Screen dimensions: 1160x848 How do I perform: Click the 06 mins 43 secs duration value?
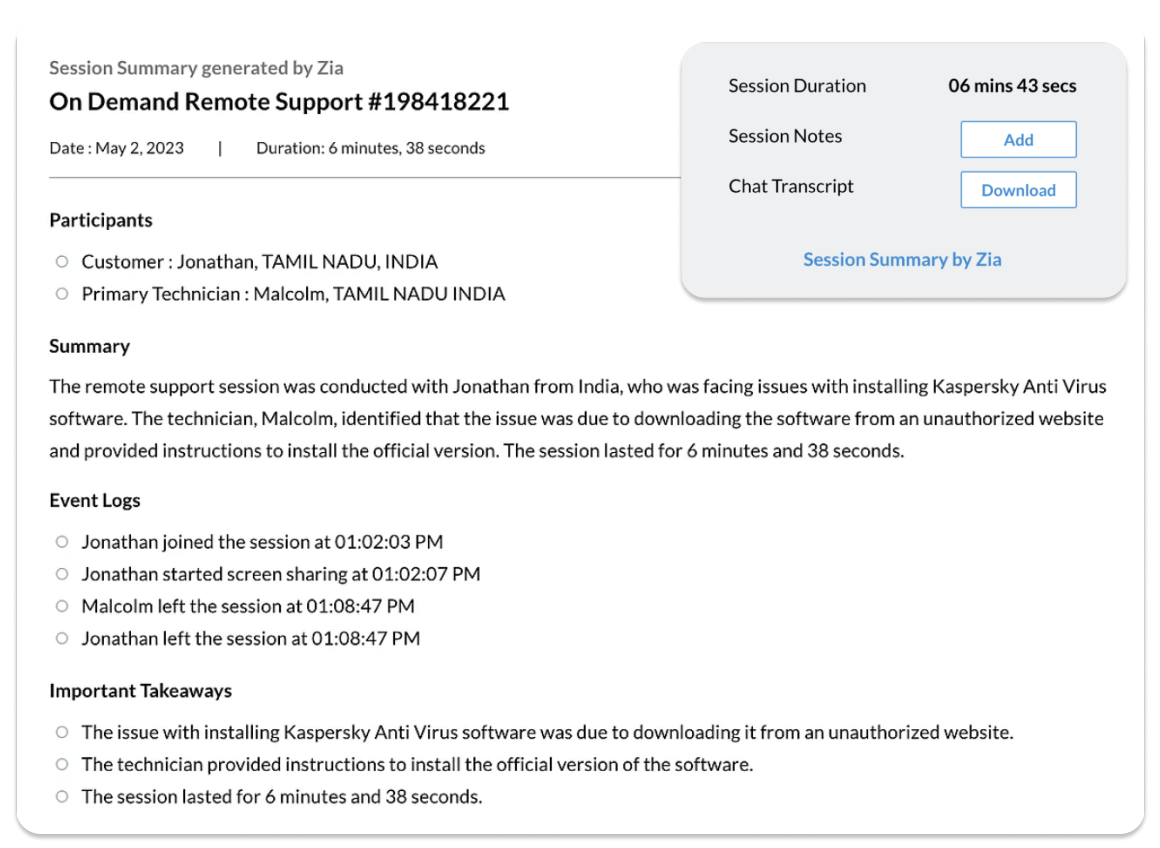tap(1012, 86)
